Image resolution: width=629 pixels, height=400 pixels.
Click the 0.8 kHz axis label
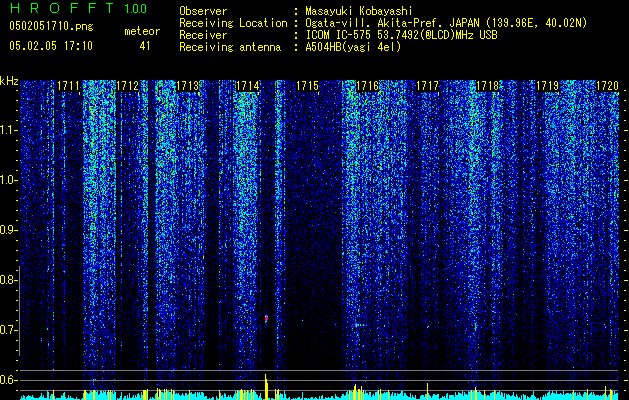8,280
